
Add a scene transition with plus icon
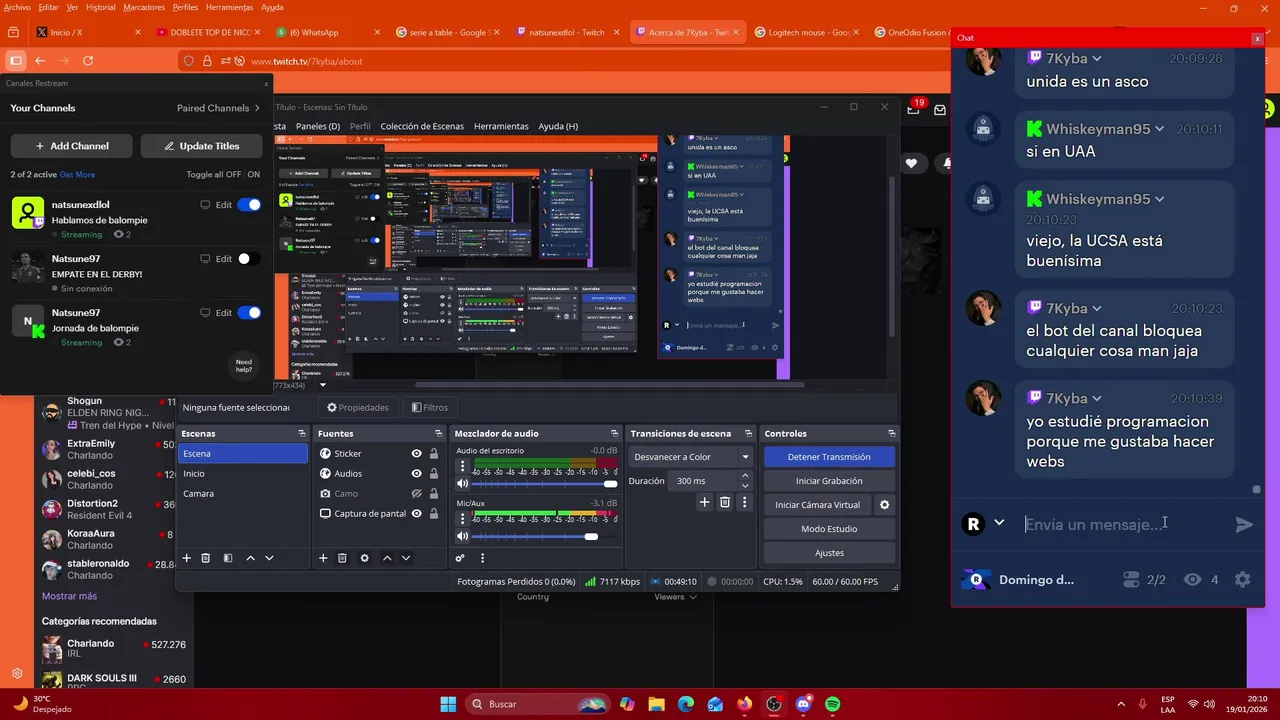(704, 503)
